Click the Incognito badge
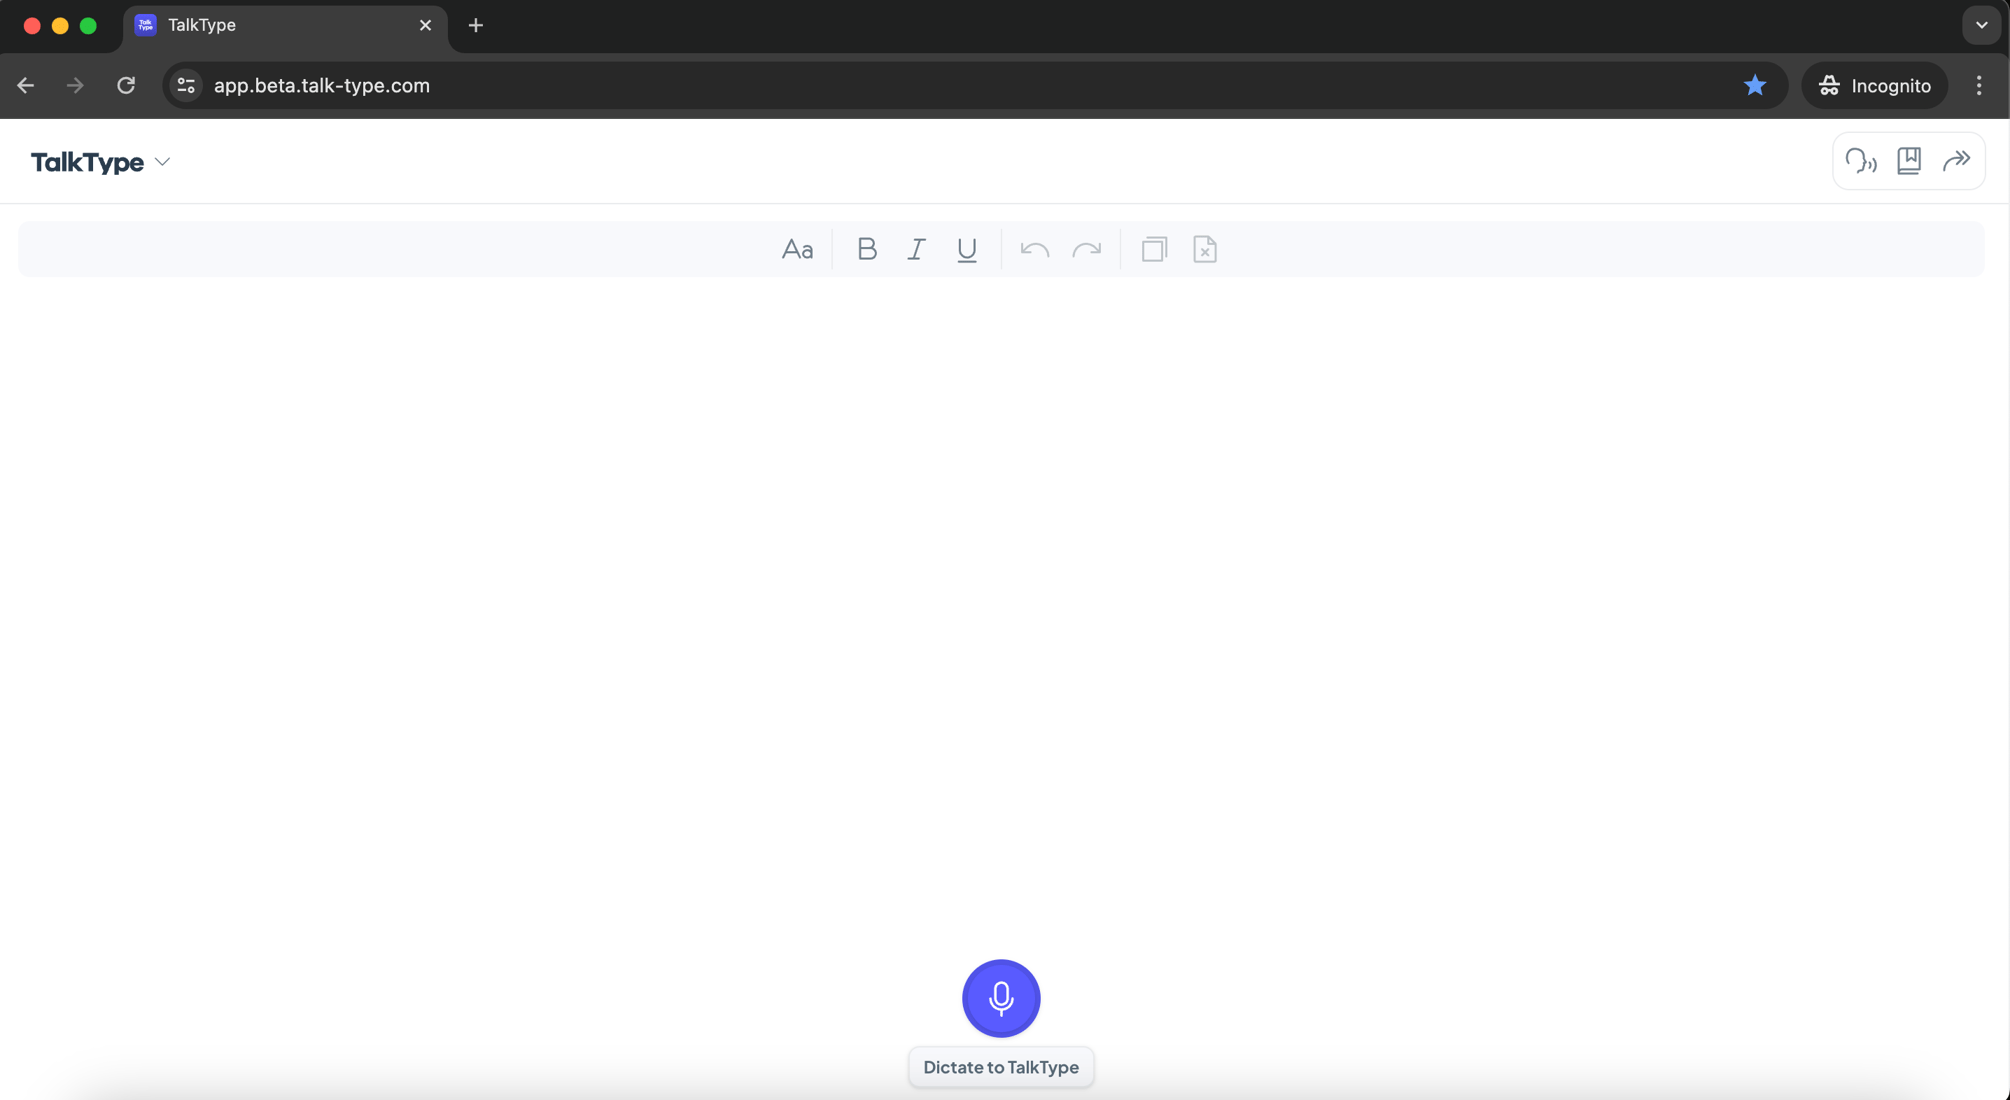The height and width of the screenshot is (1100, 2010). pyautogui.click(x=1875, y=85)
